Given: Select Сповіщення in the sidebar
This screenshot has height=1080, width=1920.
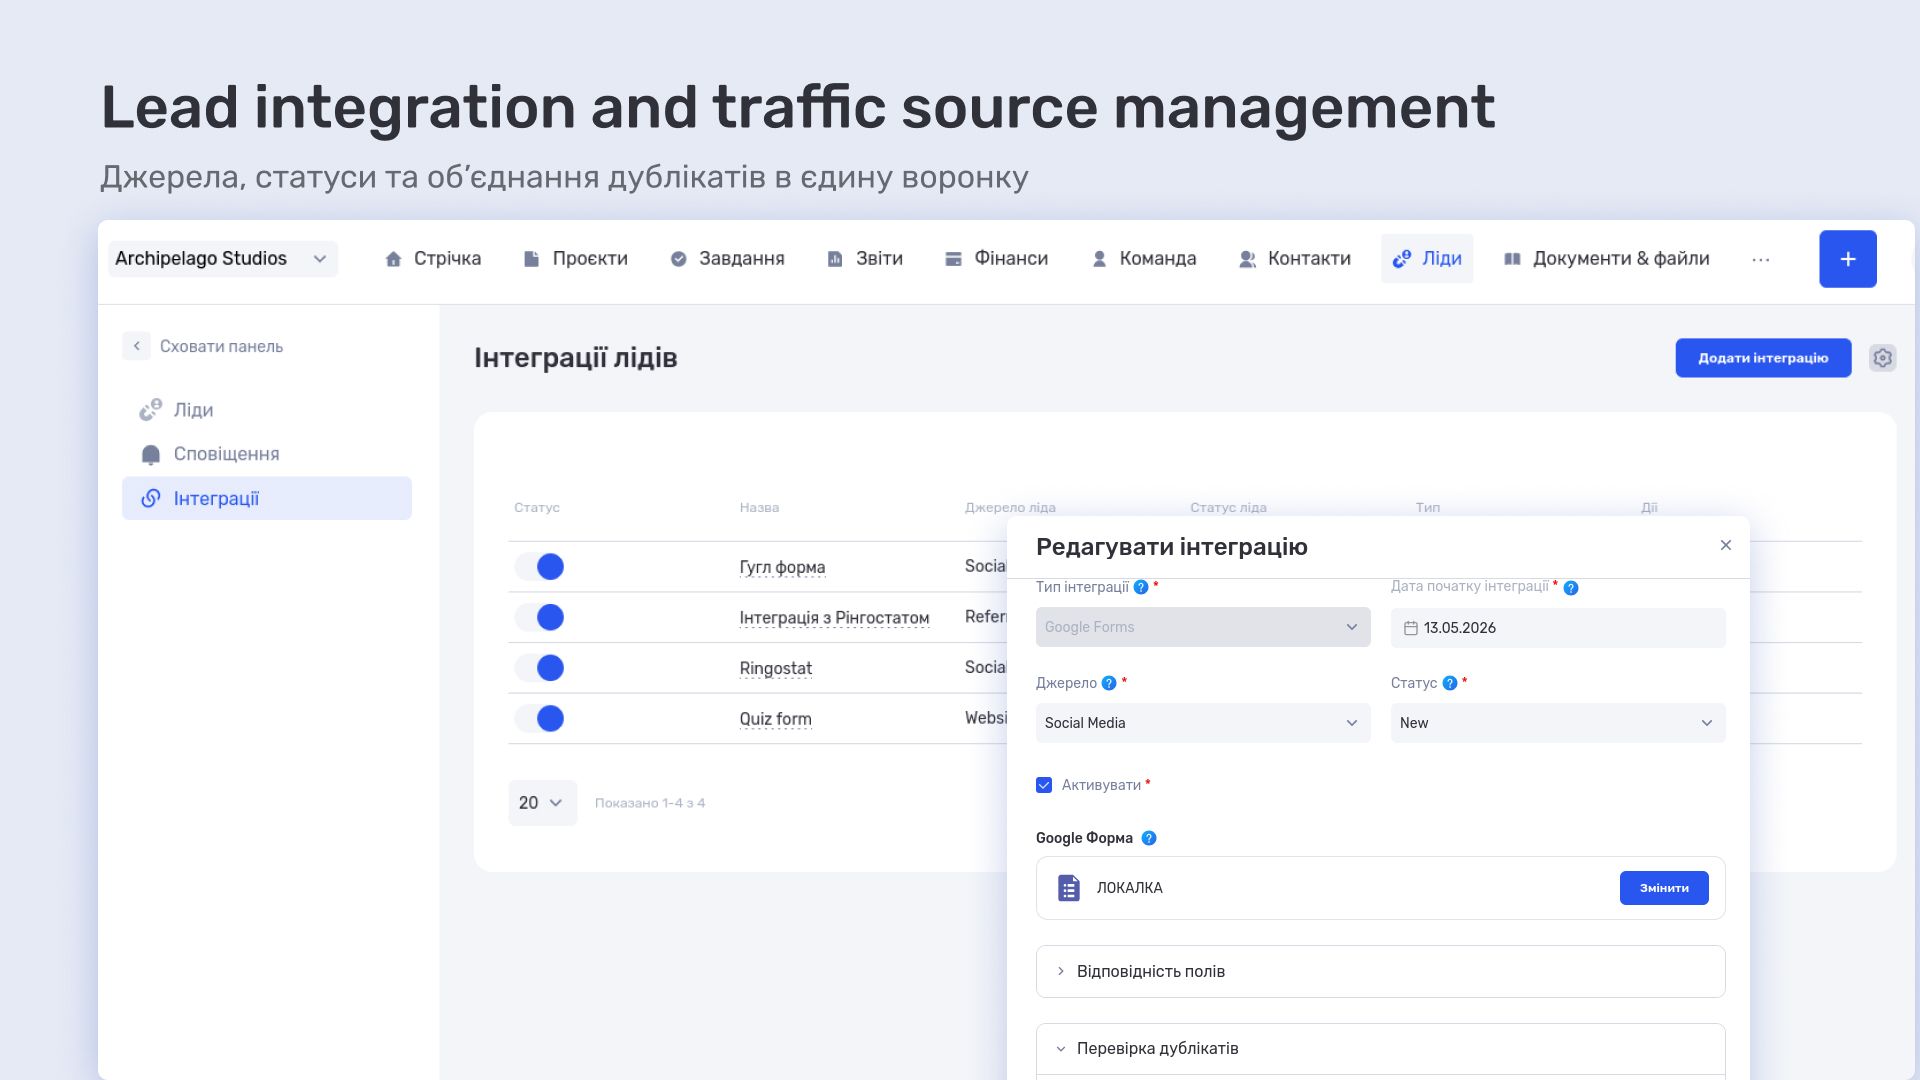Looking at the screenshot, I should 266,454.
